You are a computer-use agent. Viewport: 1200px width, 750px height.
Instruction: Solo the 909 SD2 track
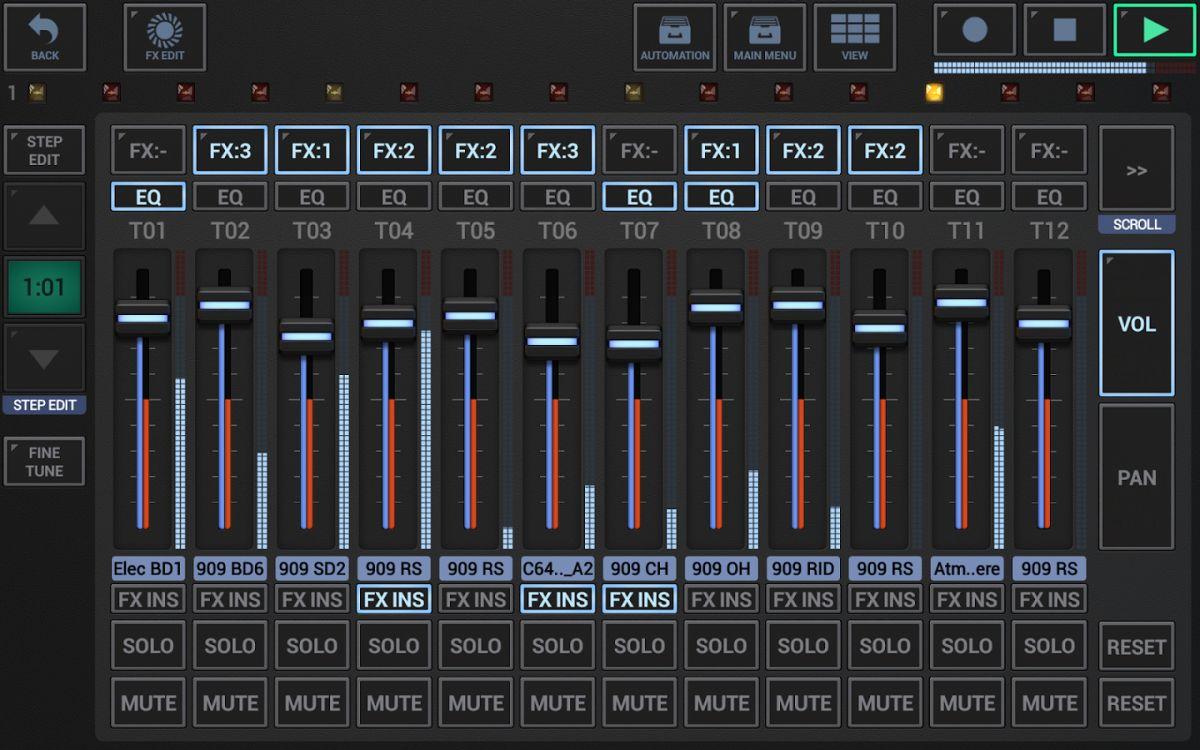click(x=312, y=646)
